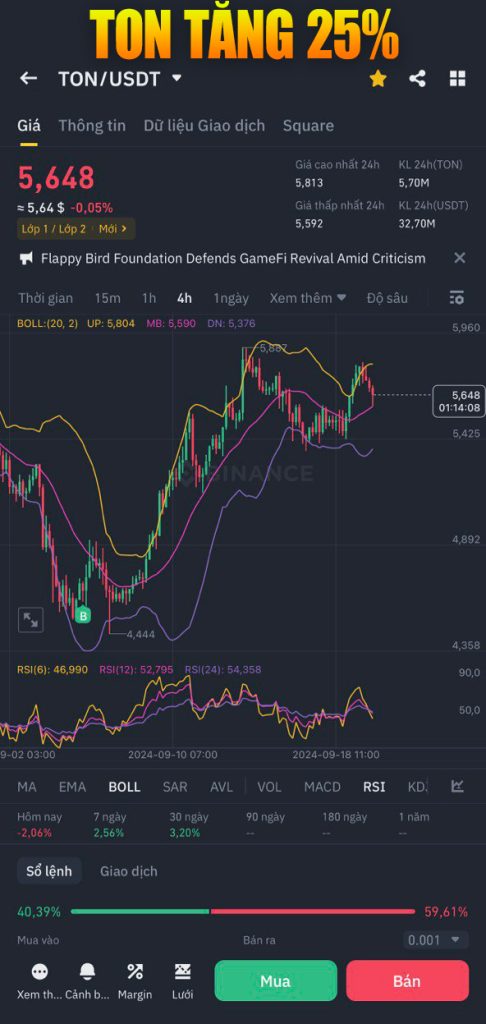The image size is (486, 1024).
Task: Toggle the MACD indicator
Action: click(x=322, y=787)
